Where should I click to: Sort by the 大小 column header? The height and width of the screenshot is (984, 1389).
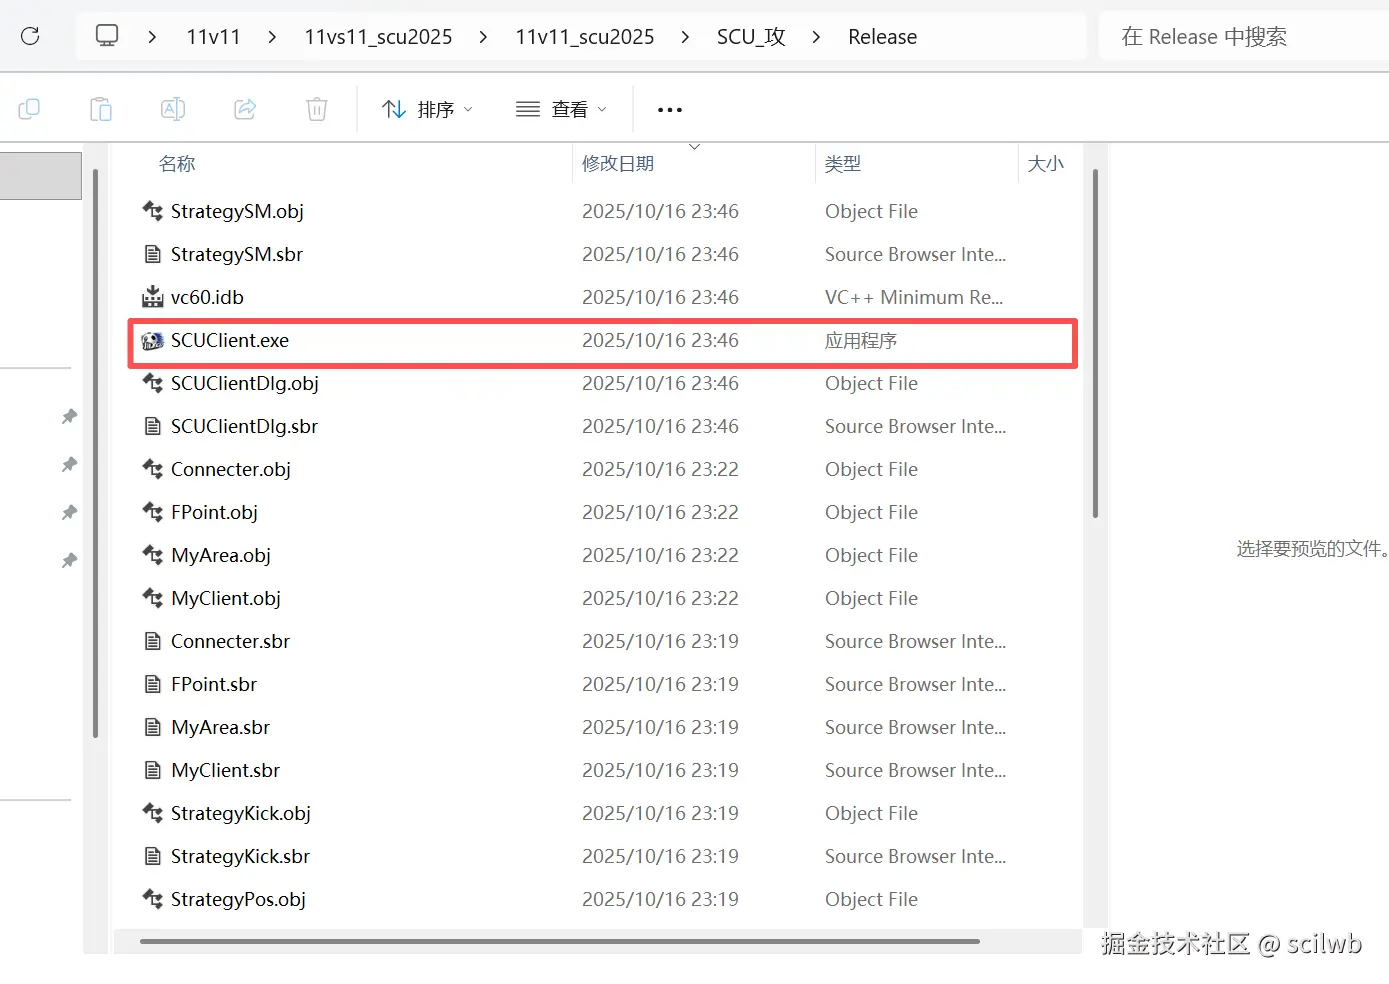pos(1046,163)
